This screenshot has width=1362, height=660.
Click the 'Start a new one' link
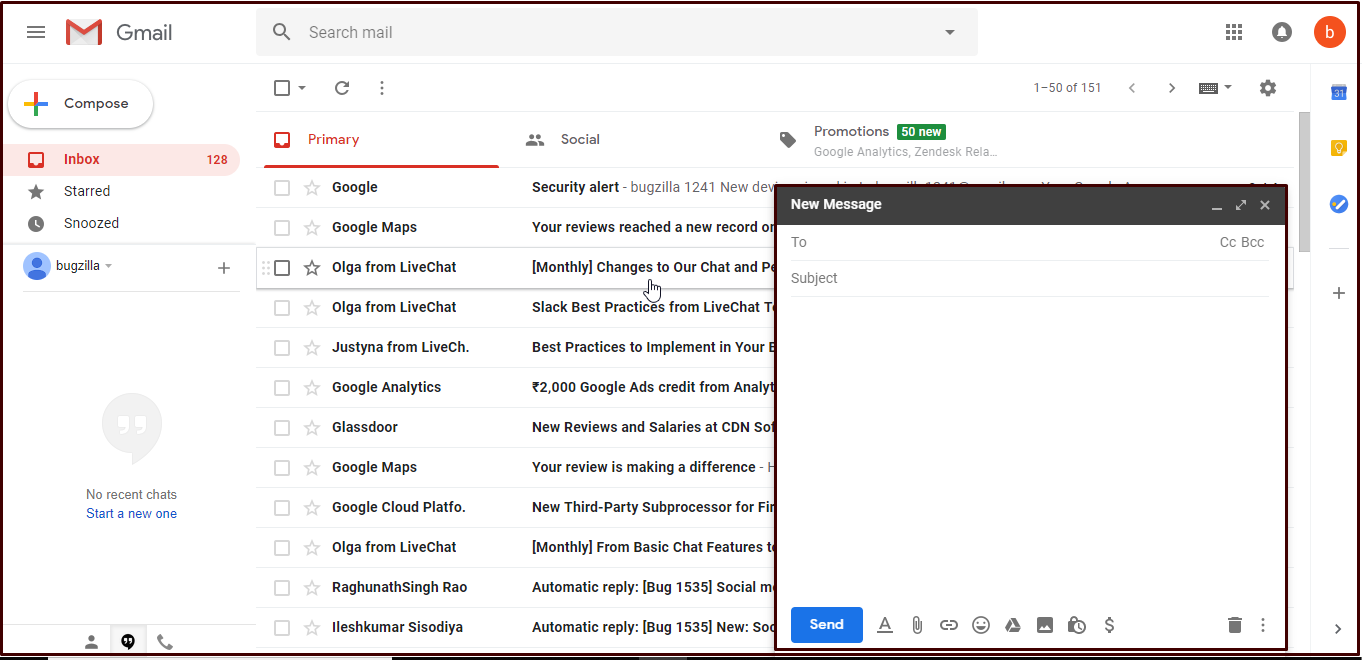(x=131, y=514)
